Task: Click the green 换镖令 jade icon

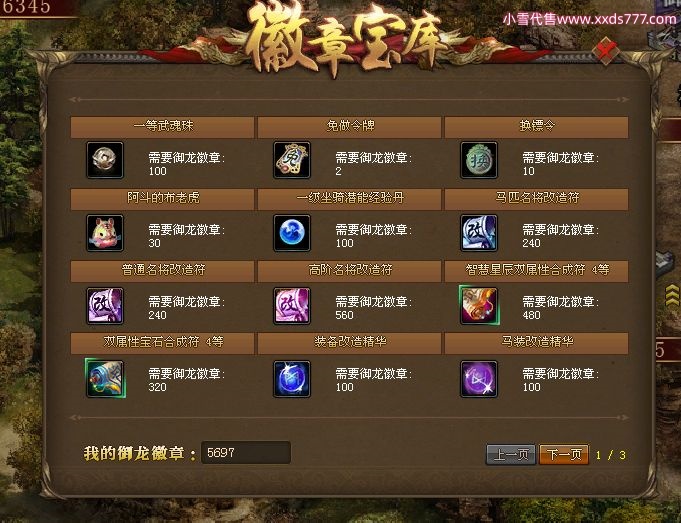Action: 479,160
